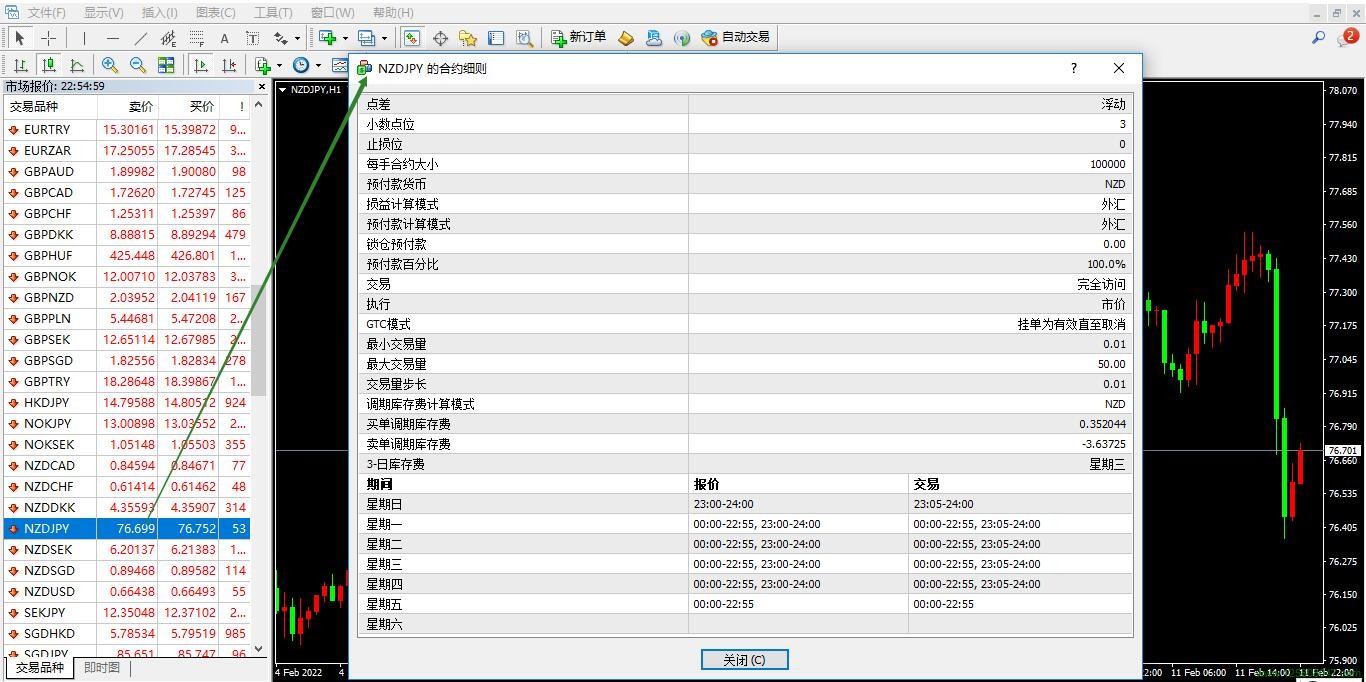Open the 文件(F) menu
Screen dimensions: 1366x682
tap(46, 12)
